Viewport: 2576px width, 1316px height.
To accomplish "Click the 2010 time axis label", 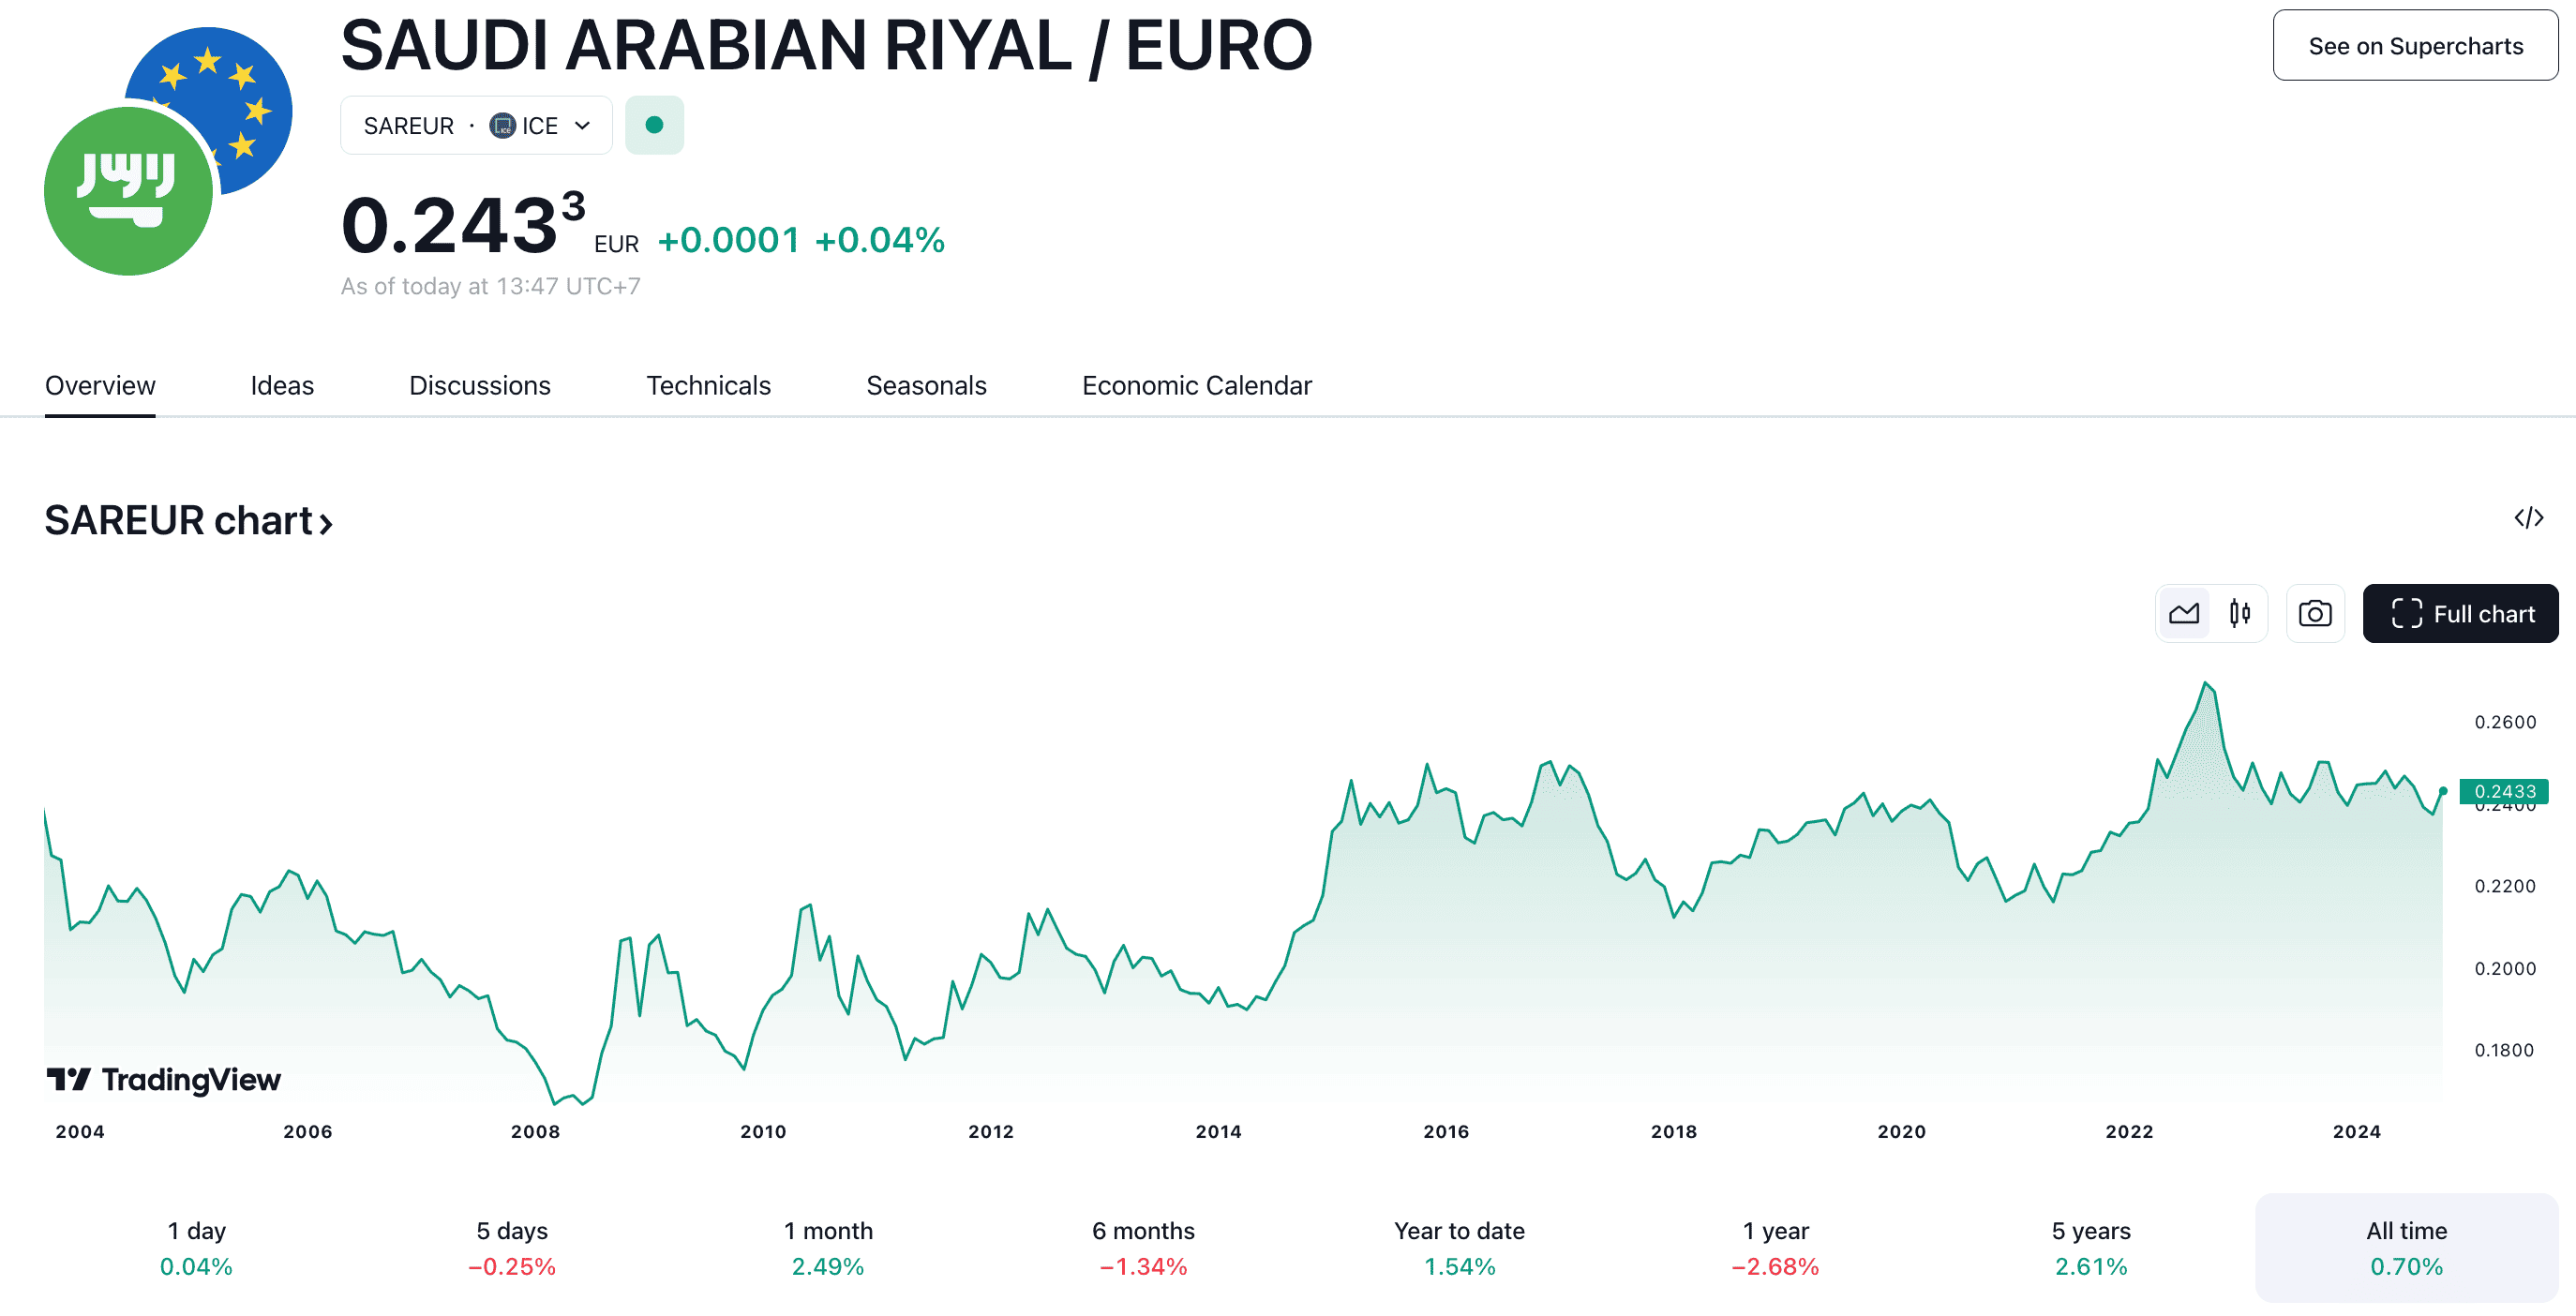I will click(x=763, y=1131).
